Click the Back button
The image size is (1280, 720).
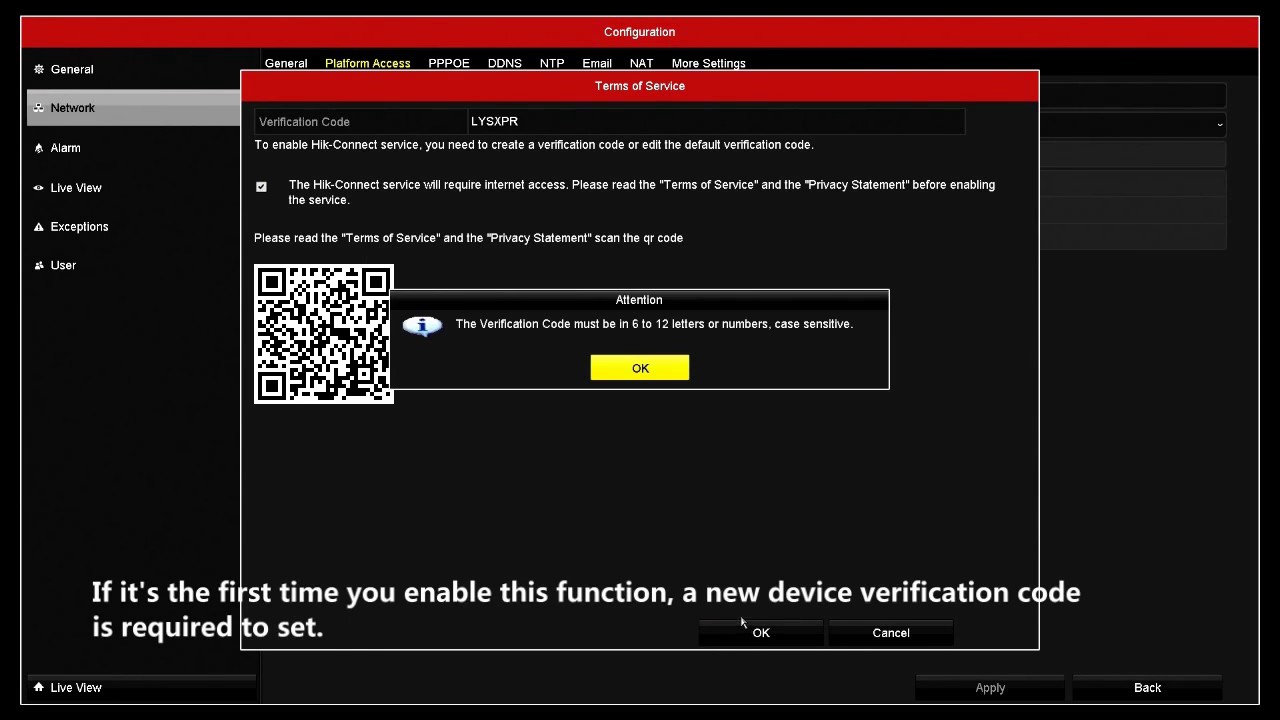1148,688
